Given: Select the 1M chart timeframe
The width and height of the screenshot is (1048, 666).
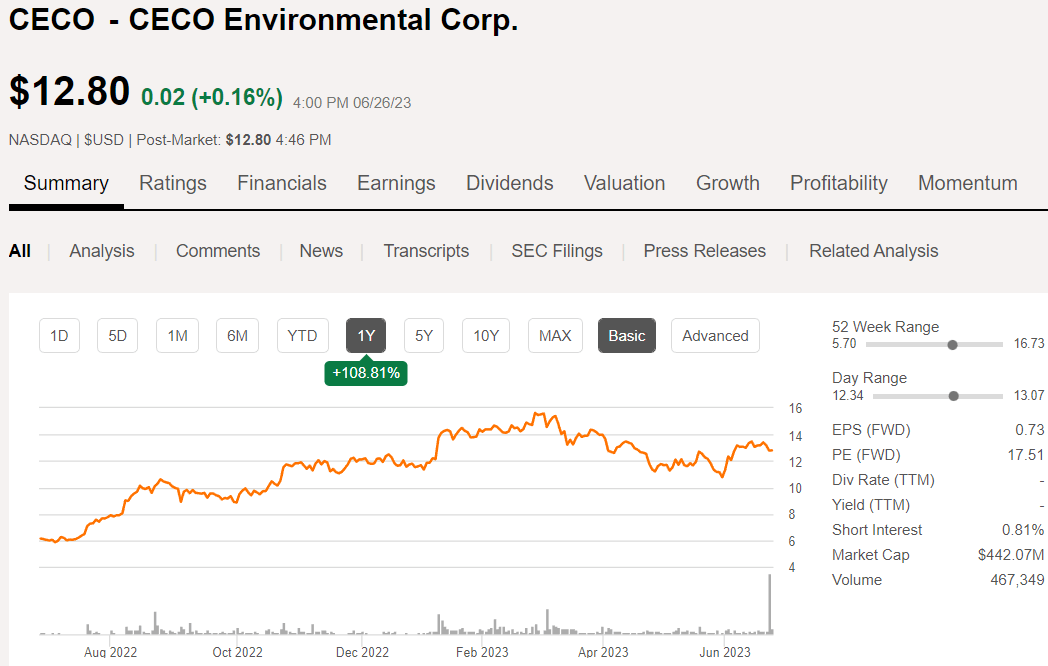Looking at the screenshot, I should point(177,335).
